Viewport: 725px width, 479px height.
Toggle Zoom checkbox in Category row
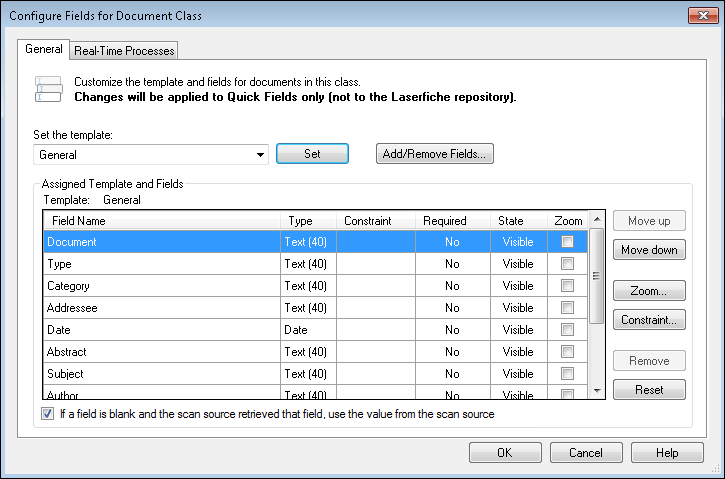click(x=567, y=286)
